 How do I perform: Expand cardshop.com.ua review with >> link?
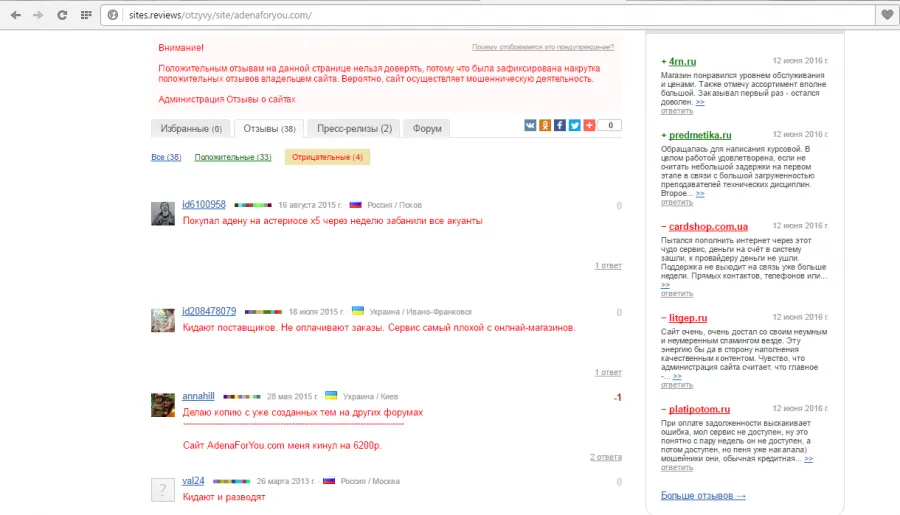pos(665,285)
